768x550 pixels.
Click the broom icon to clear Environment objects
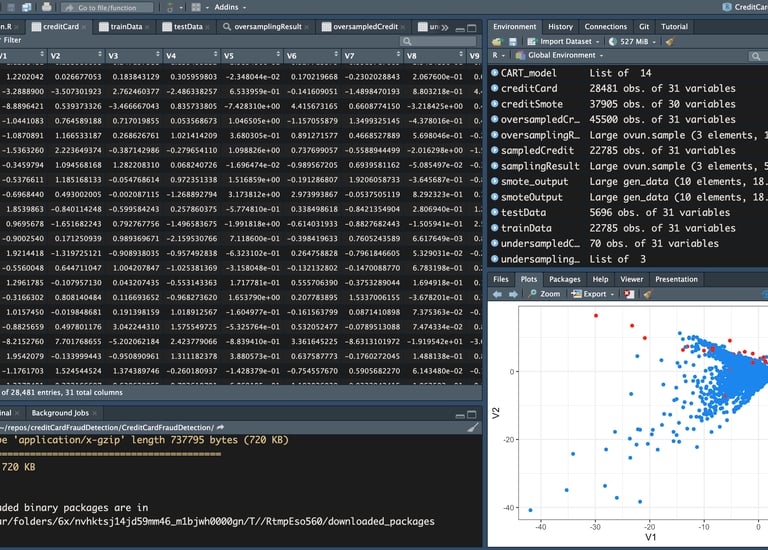pyautogui.click(x=669, y=42)
